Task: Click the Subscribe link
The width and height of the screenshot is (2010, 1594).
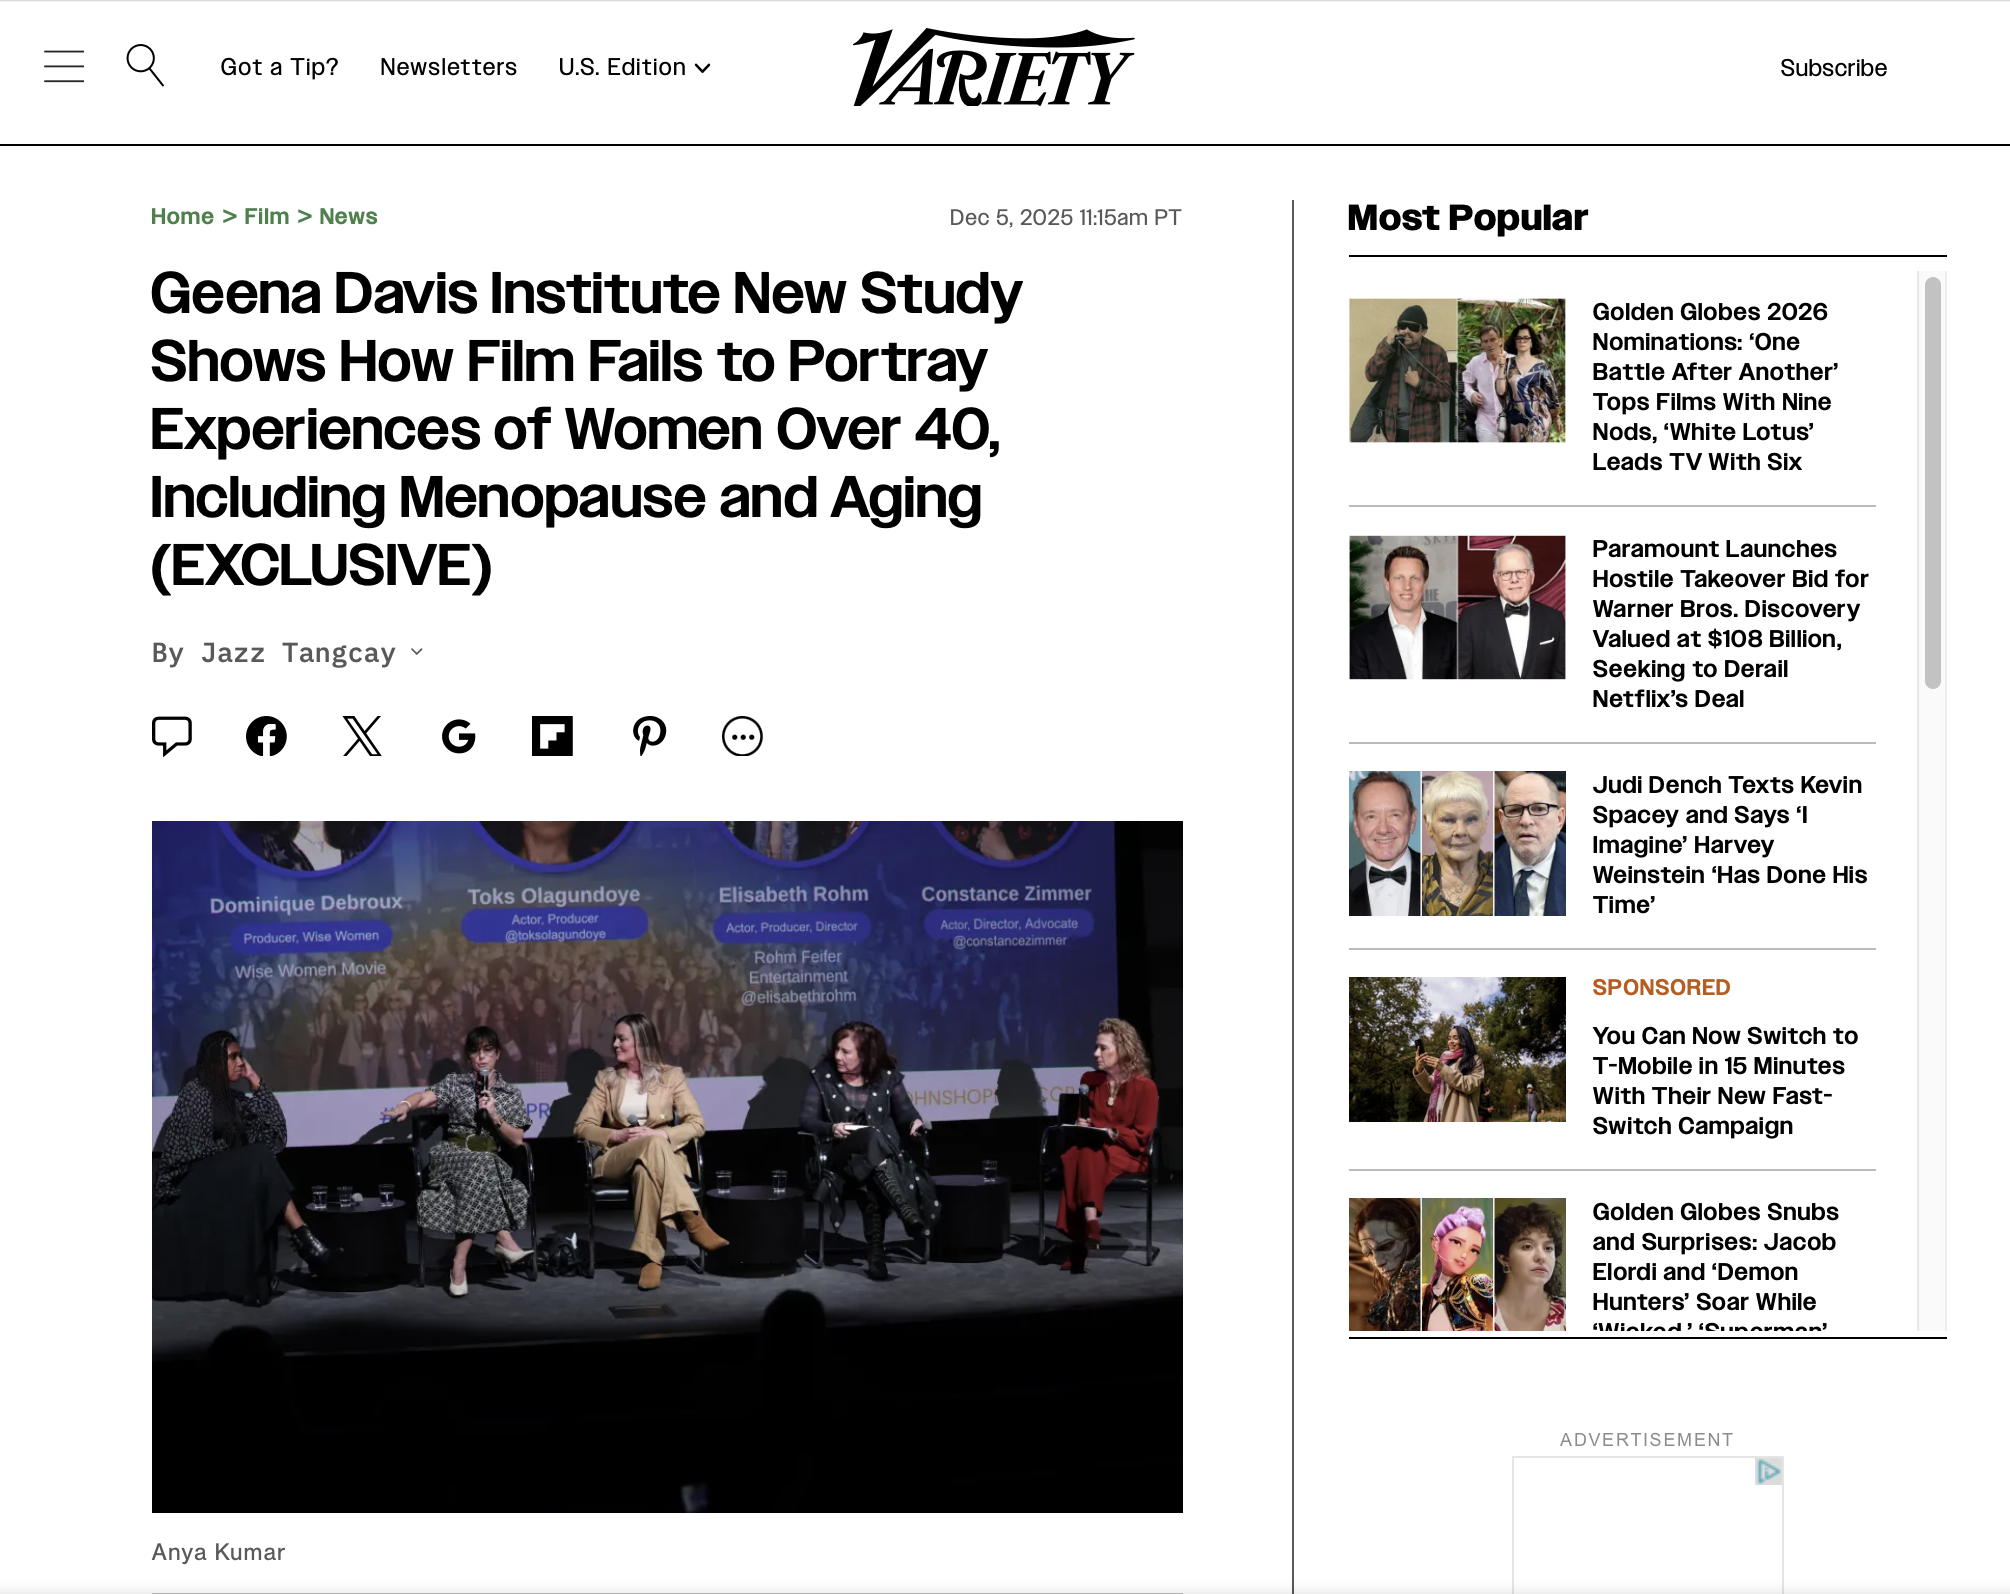Action: click(x=1833, y=67)
